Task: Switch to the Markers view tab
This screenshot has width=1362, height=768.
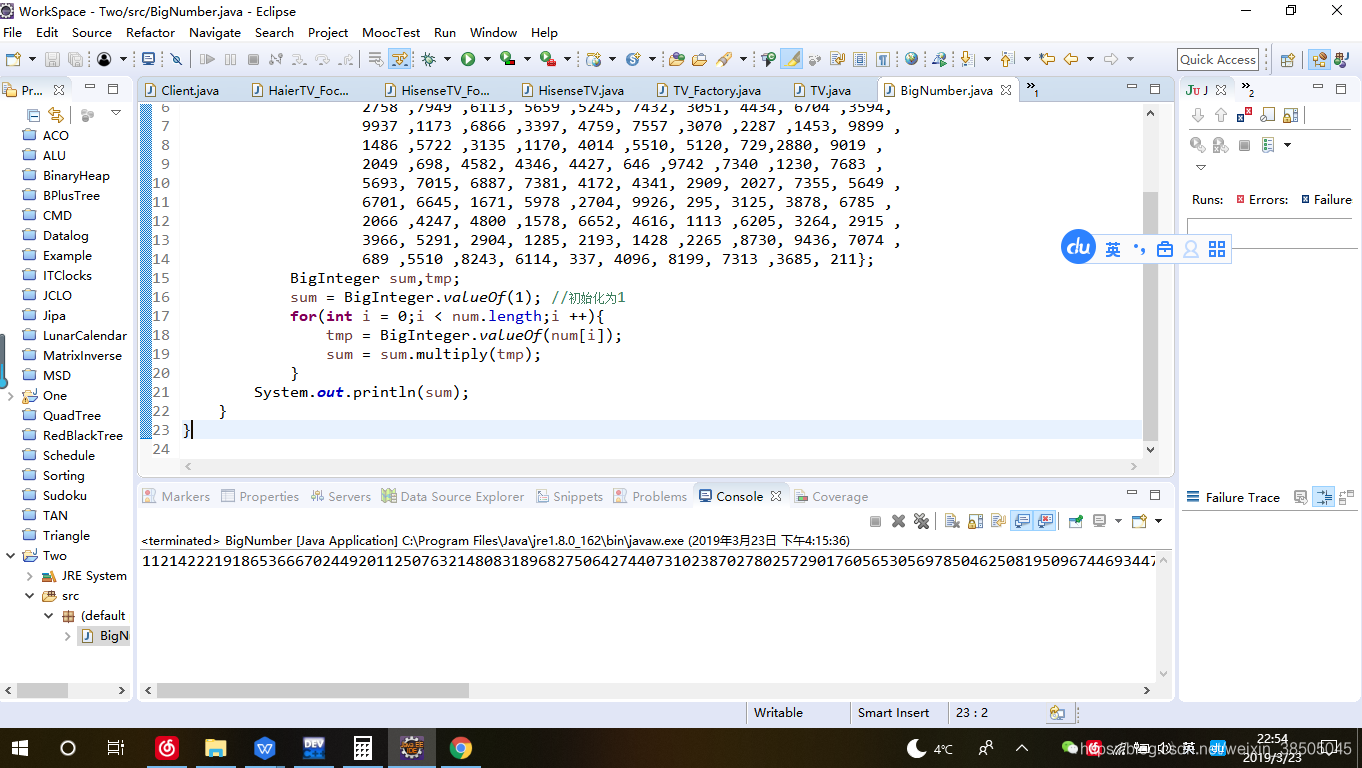Action: point(177,496)
